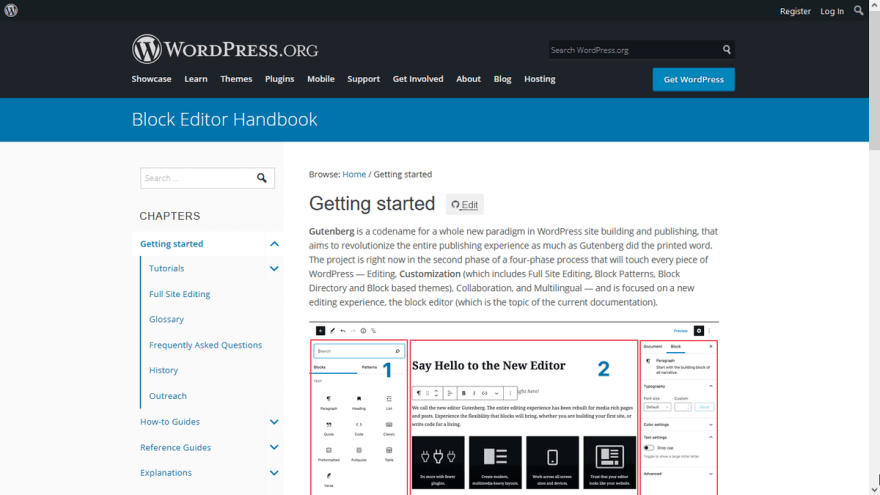
Task: Open the Support menu item
Action: point(364,79)
